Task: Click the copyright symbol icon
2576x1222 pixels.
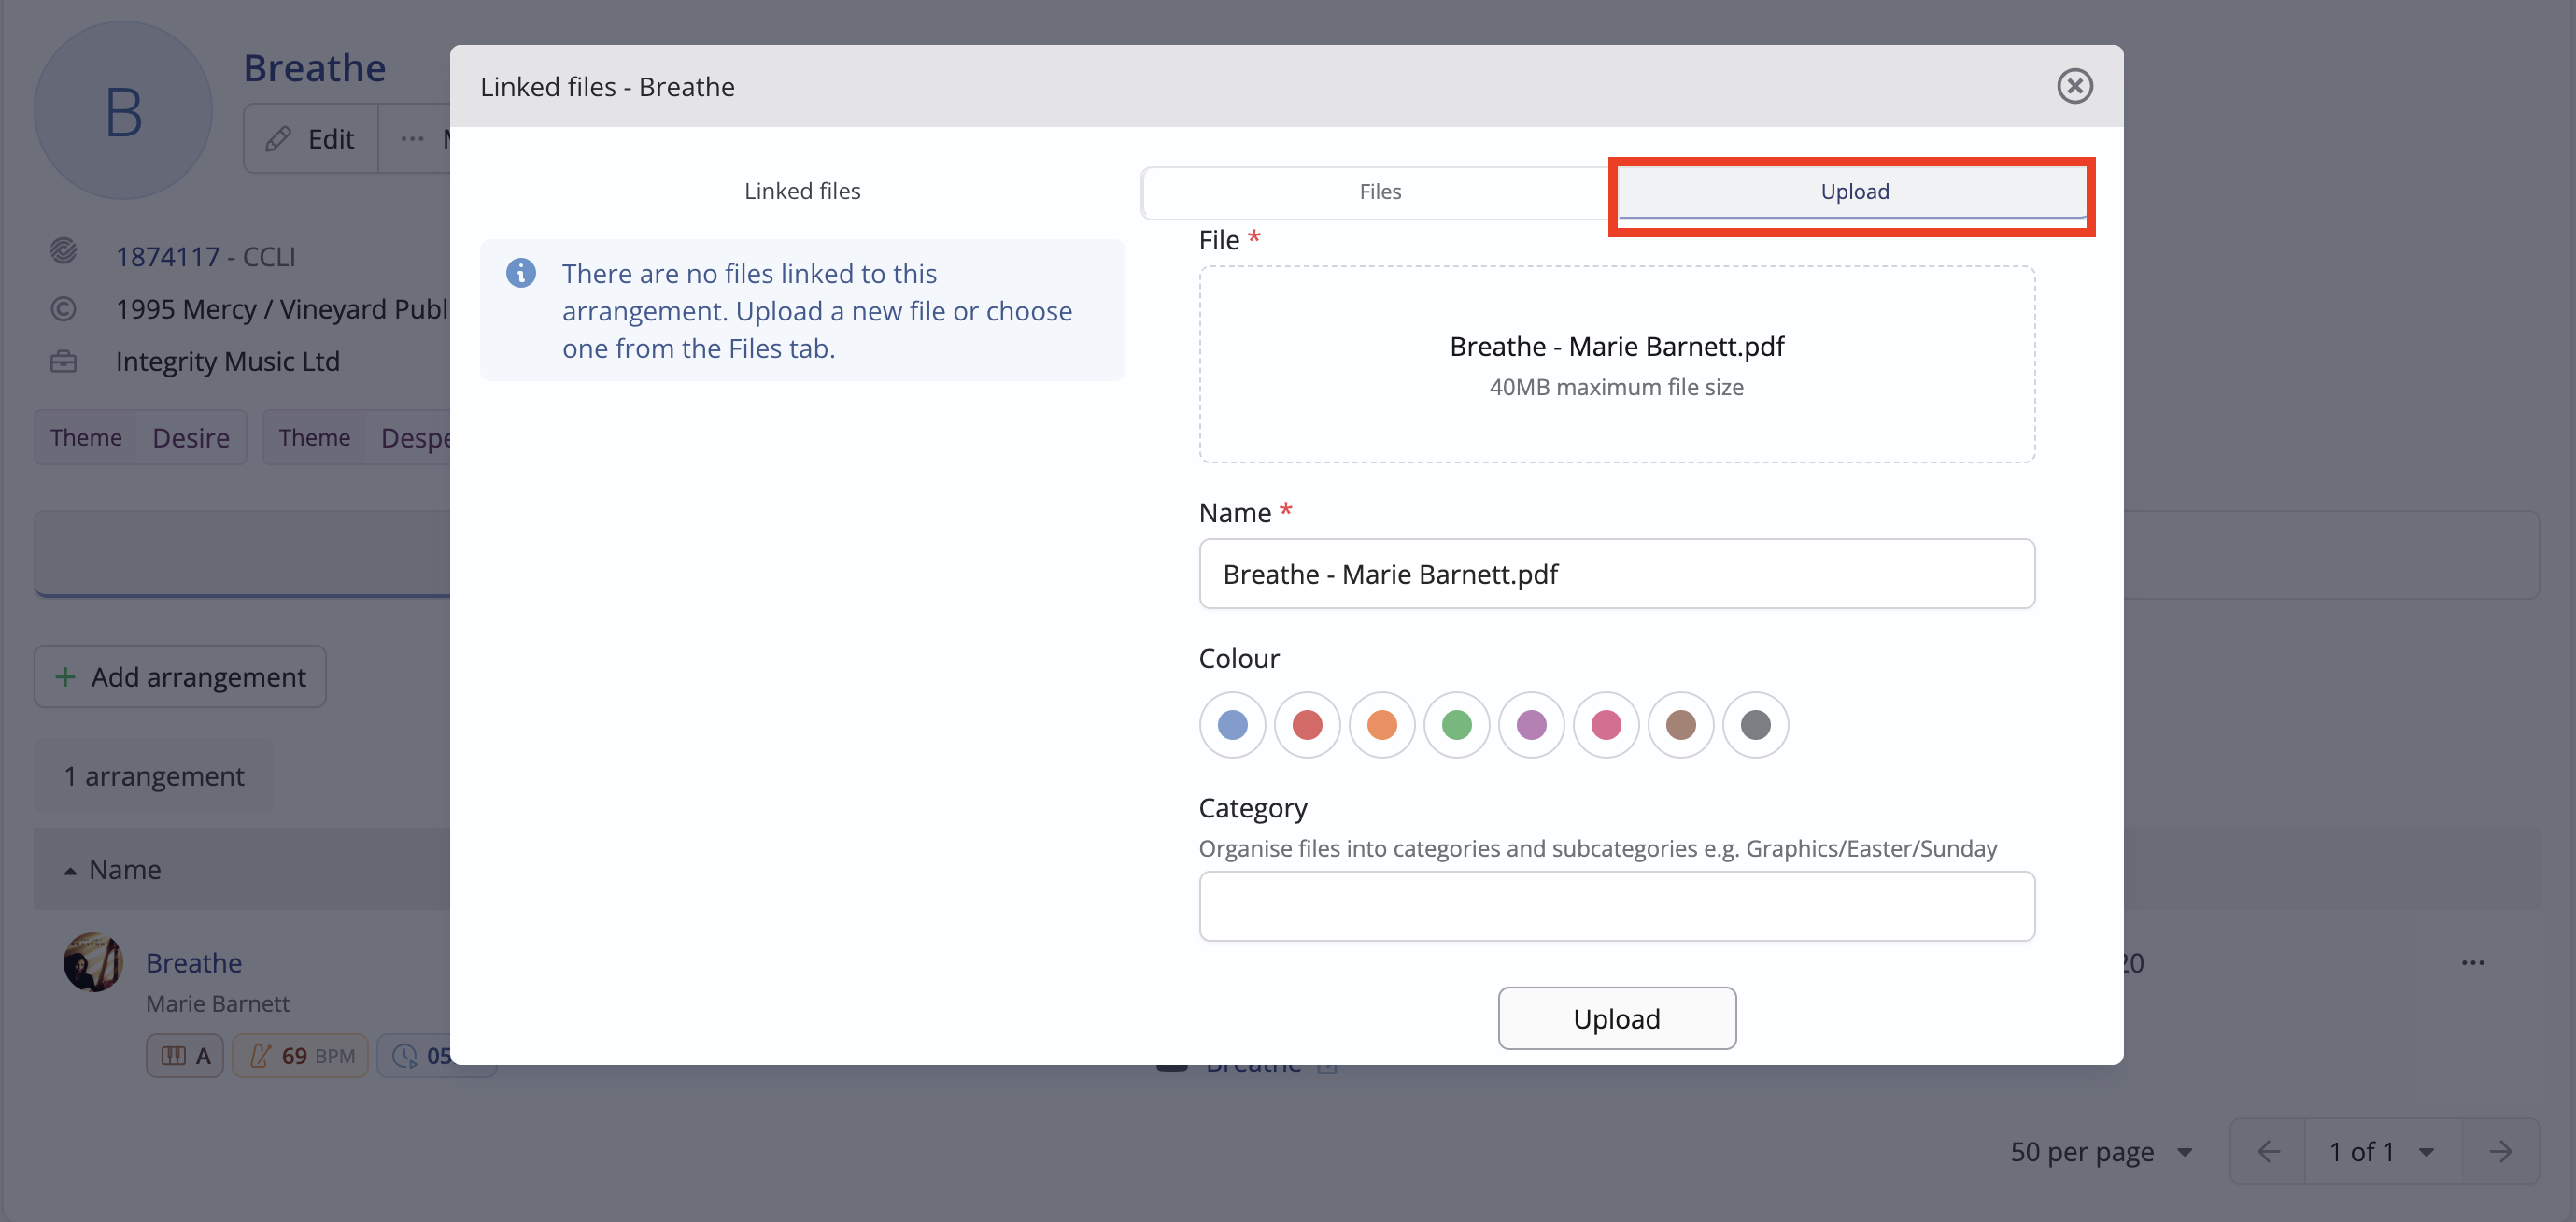Action: [63, 309]
